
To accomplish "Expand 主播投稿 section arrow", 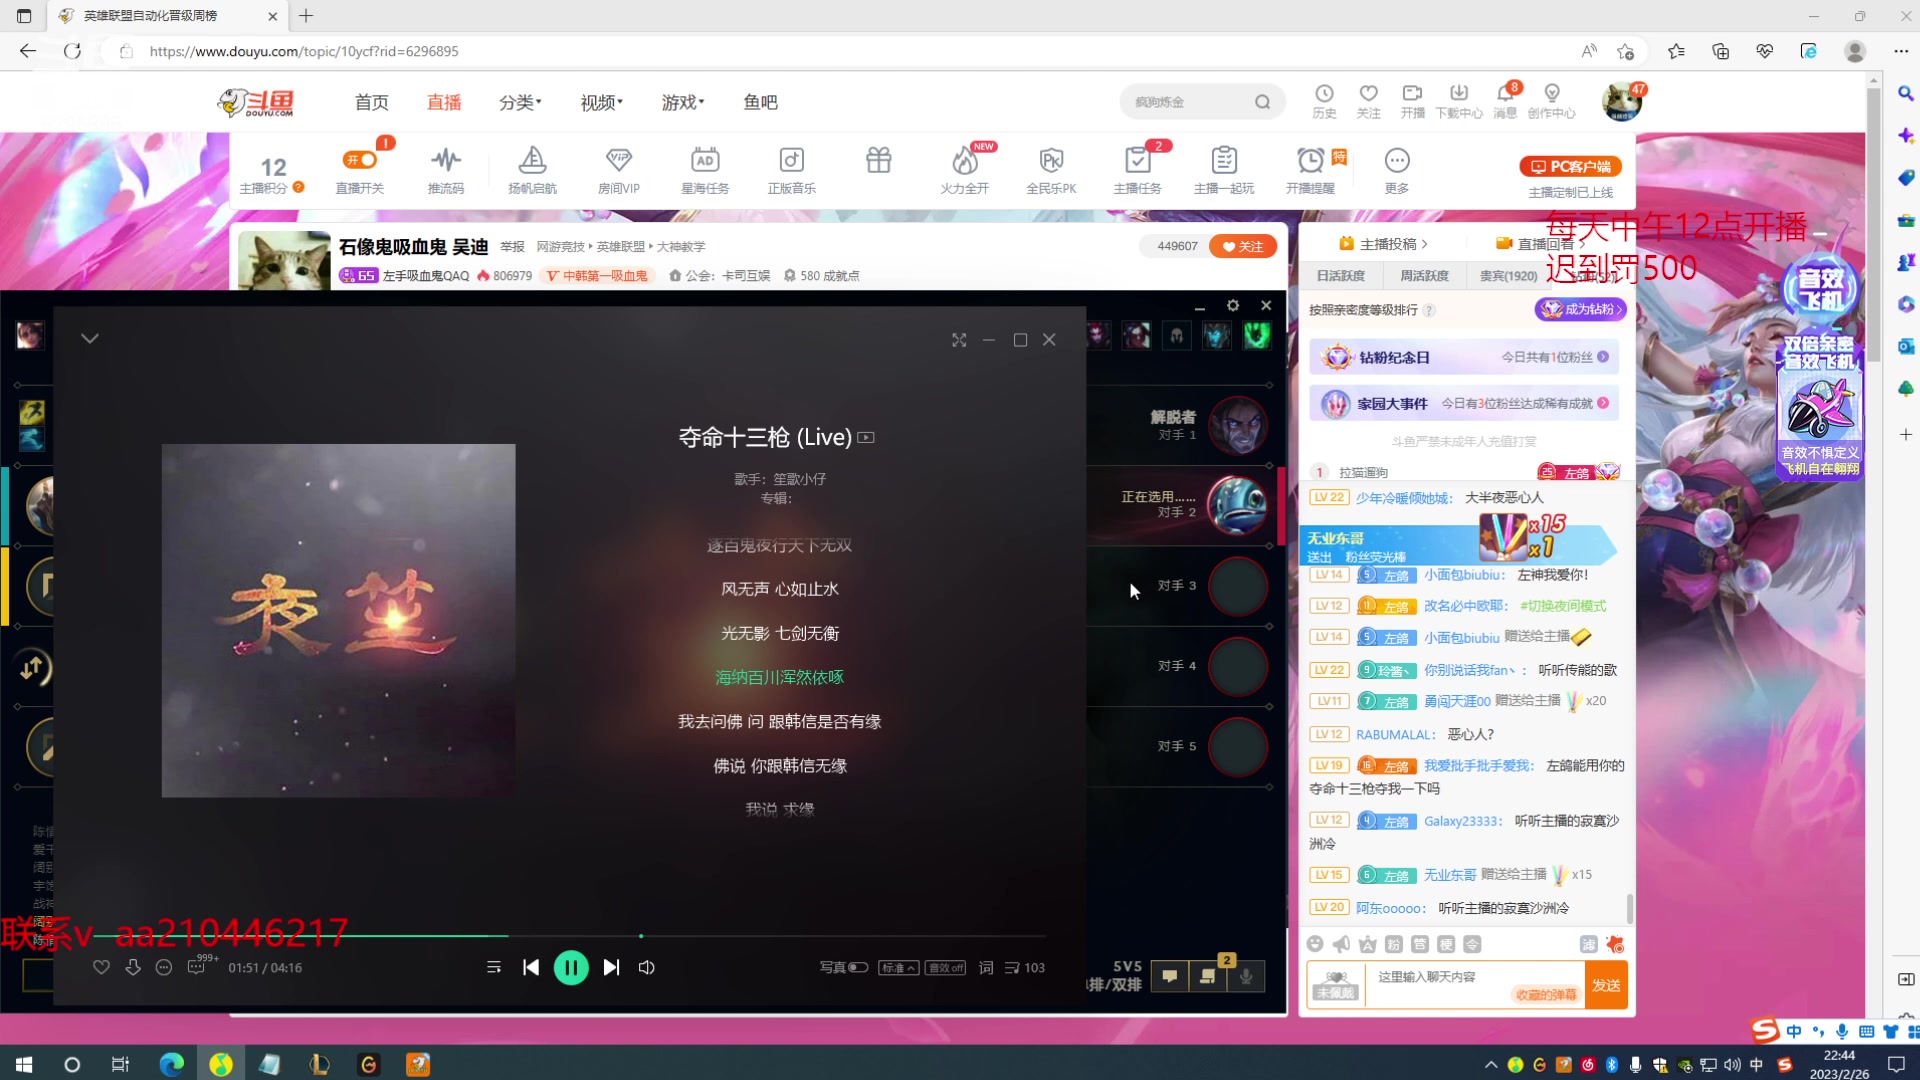I will (1425, 244).
